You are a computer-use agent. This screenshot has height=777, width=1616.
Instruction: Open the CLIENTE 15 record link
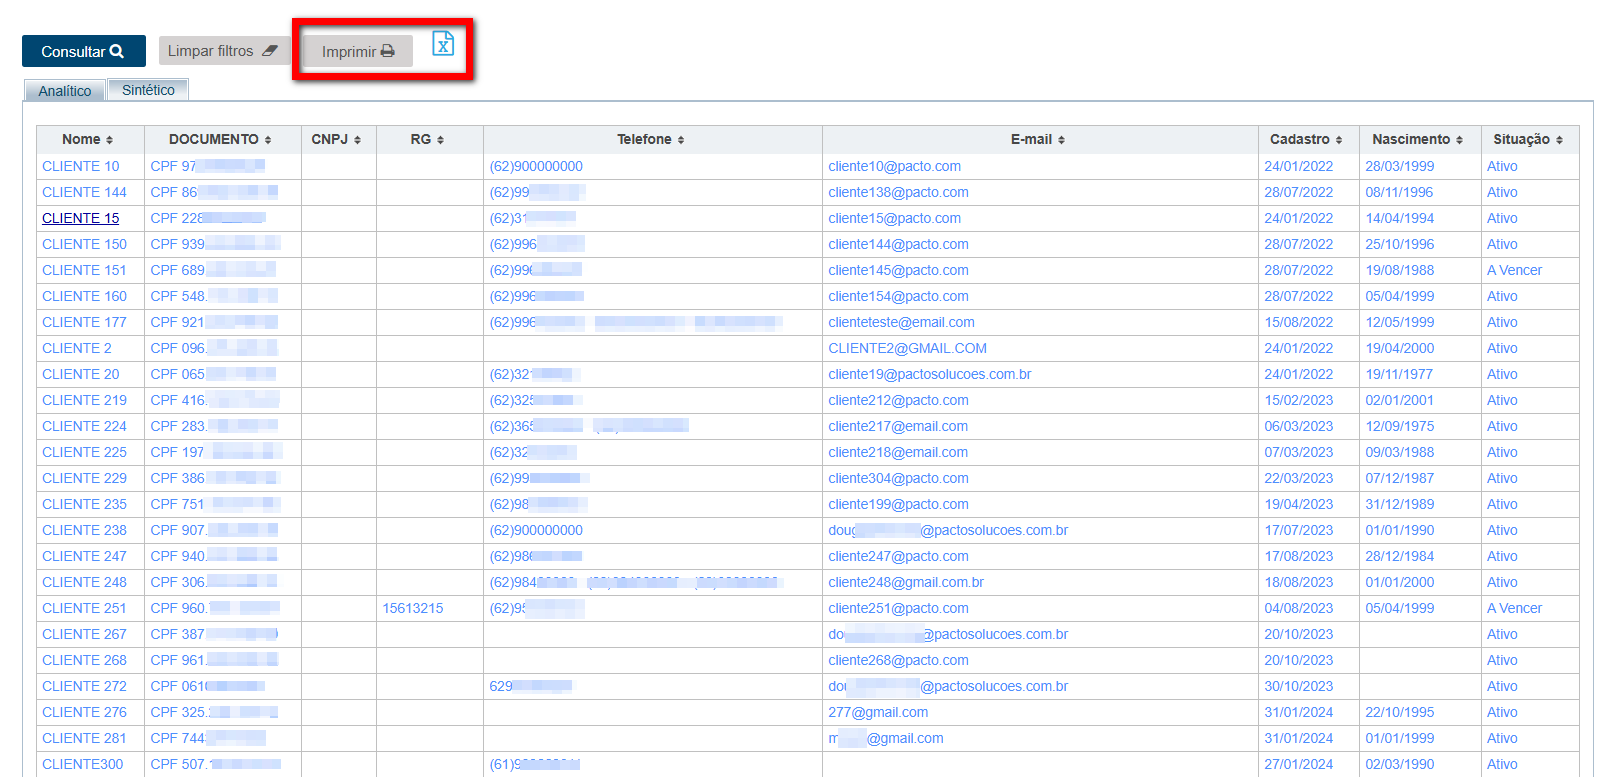[81, 218]
